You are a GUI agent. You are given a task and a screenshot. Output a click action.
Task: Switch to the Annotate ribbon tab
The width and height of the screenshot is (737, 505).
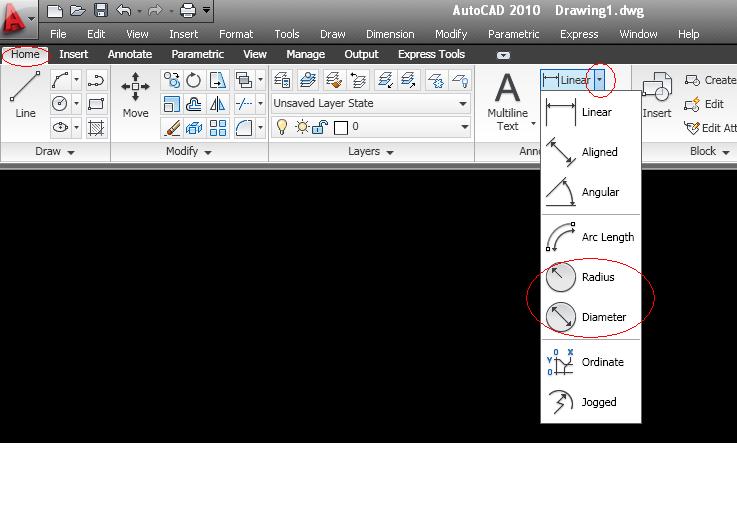[x=130, y=55]
